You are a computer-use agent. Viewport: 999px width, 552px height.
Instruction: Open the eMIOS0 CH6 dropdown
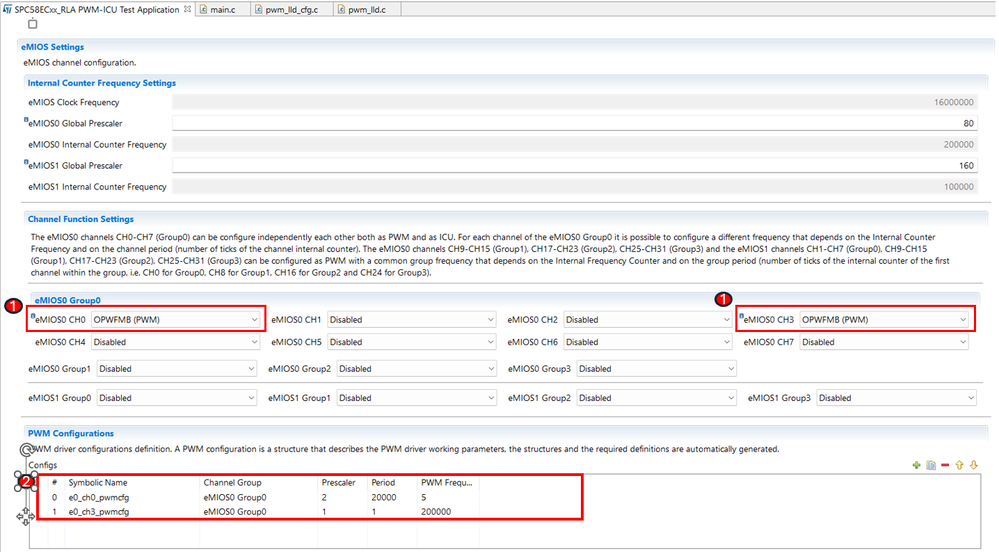click(648, 342)
